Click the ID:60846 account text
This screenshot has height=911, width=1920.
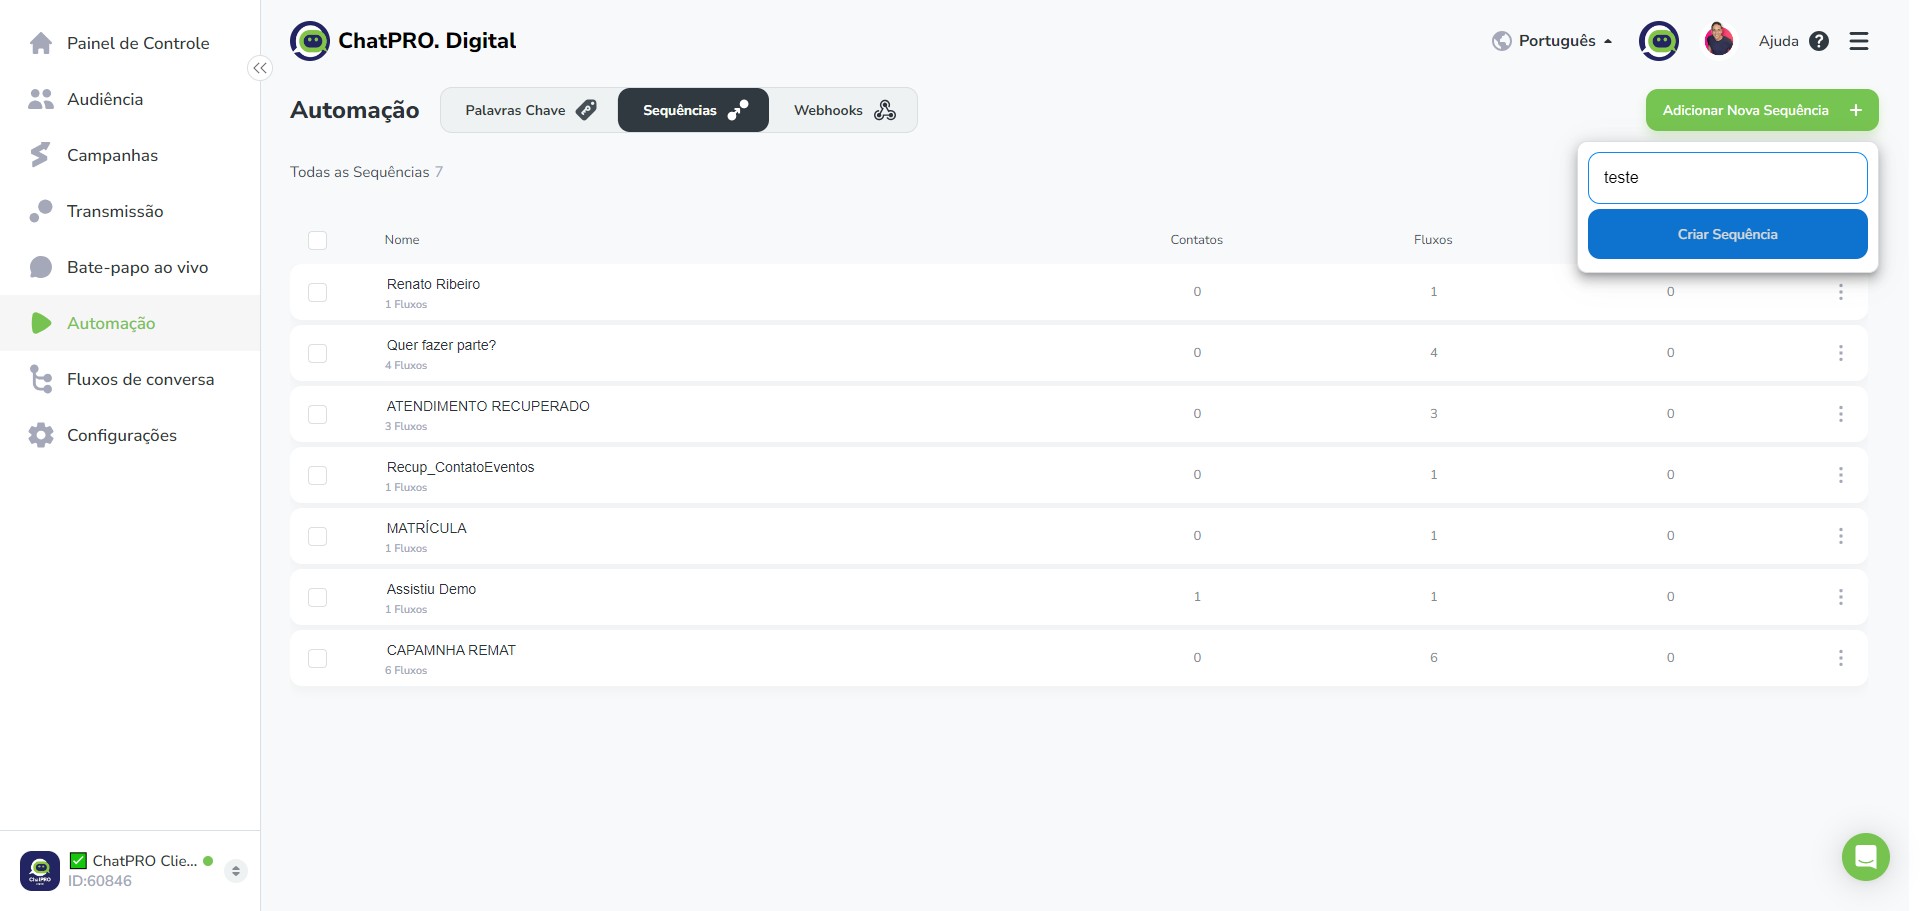pyautogui.click(x=100, y=881)
